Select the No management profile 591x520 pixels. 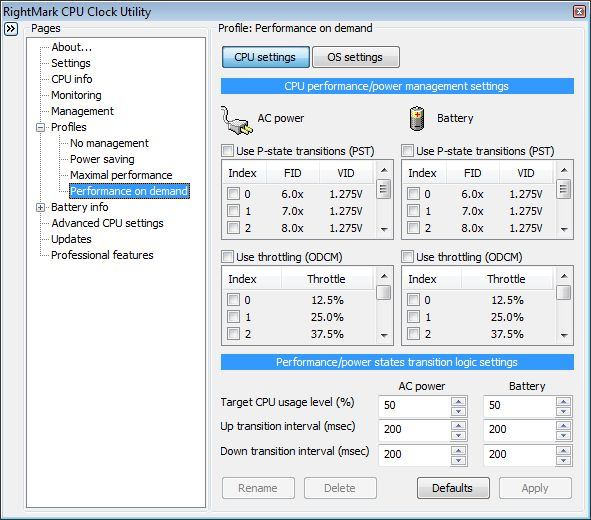click(109, 143)
